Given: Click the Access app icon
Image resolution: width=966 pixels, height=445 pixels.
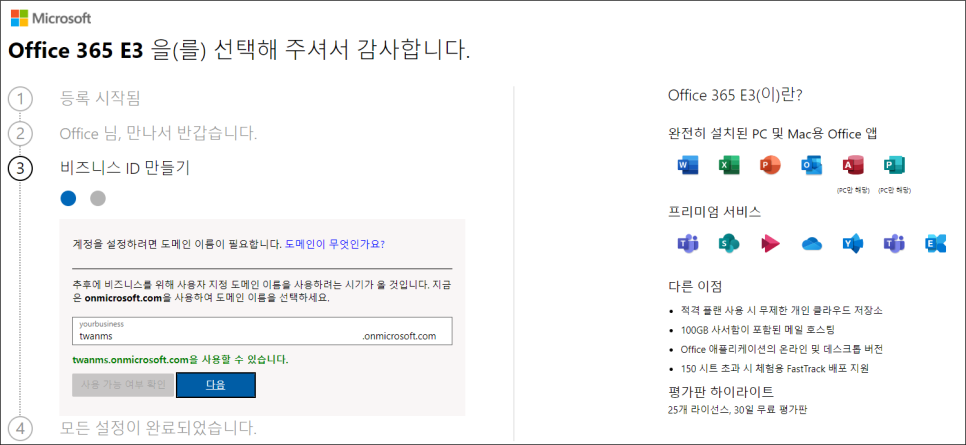Looking at the screenshot, I should (853, 165).
